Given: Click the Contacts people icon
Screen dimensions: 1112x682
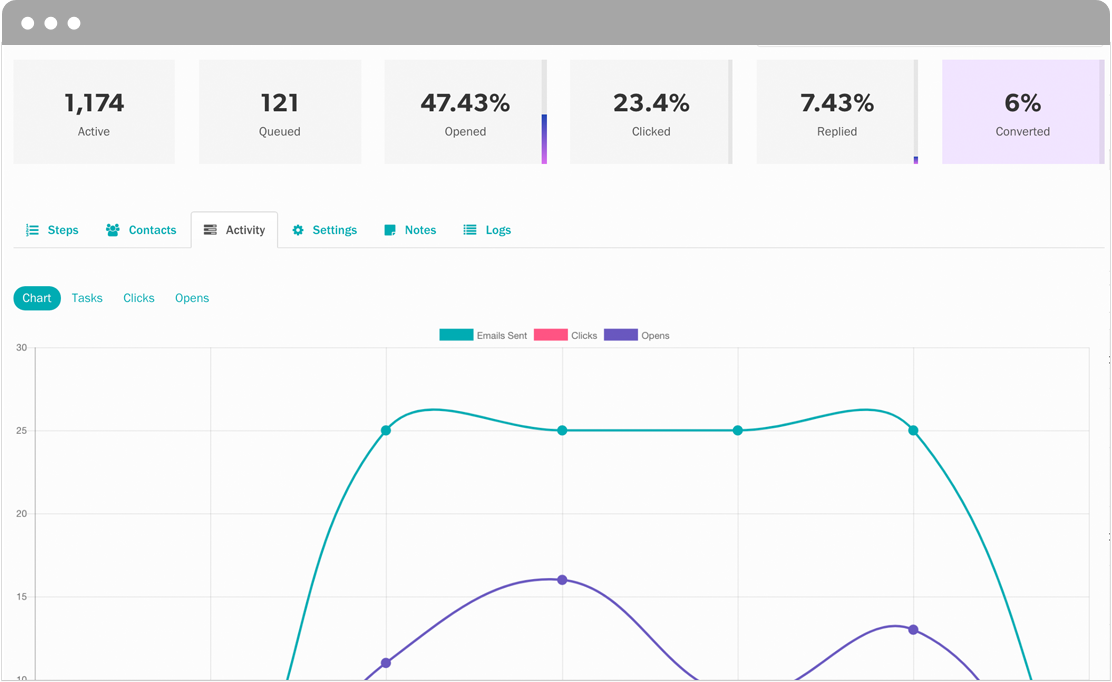Looking at the screenshot, I should pos(112,230).
